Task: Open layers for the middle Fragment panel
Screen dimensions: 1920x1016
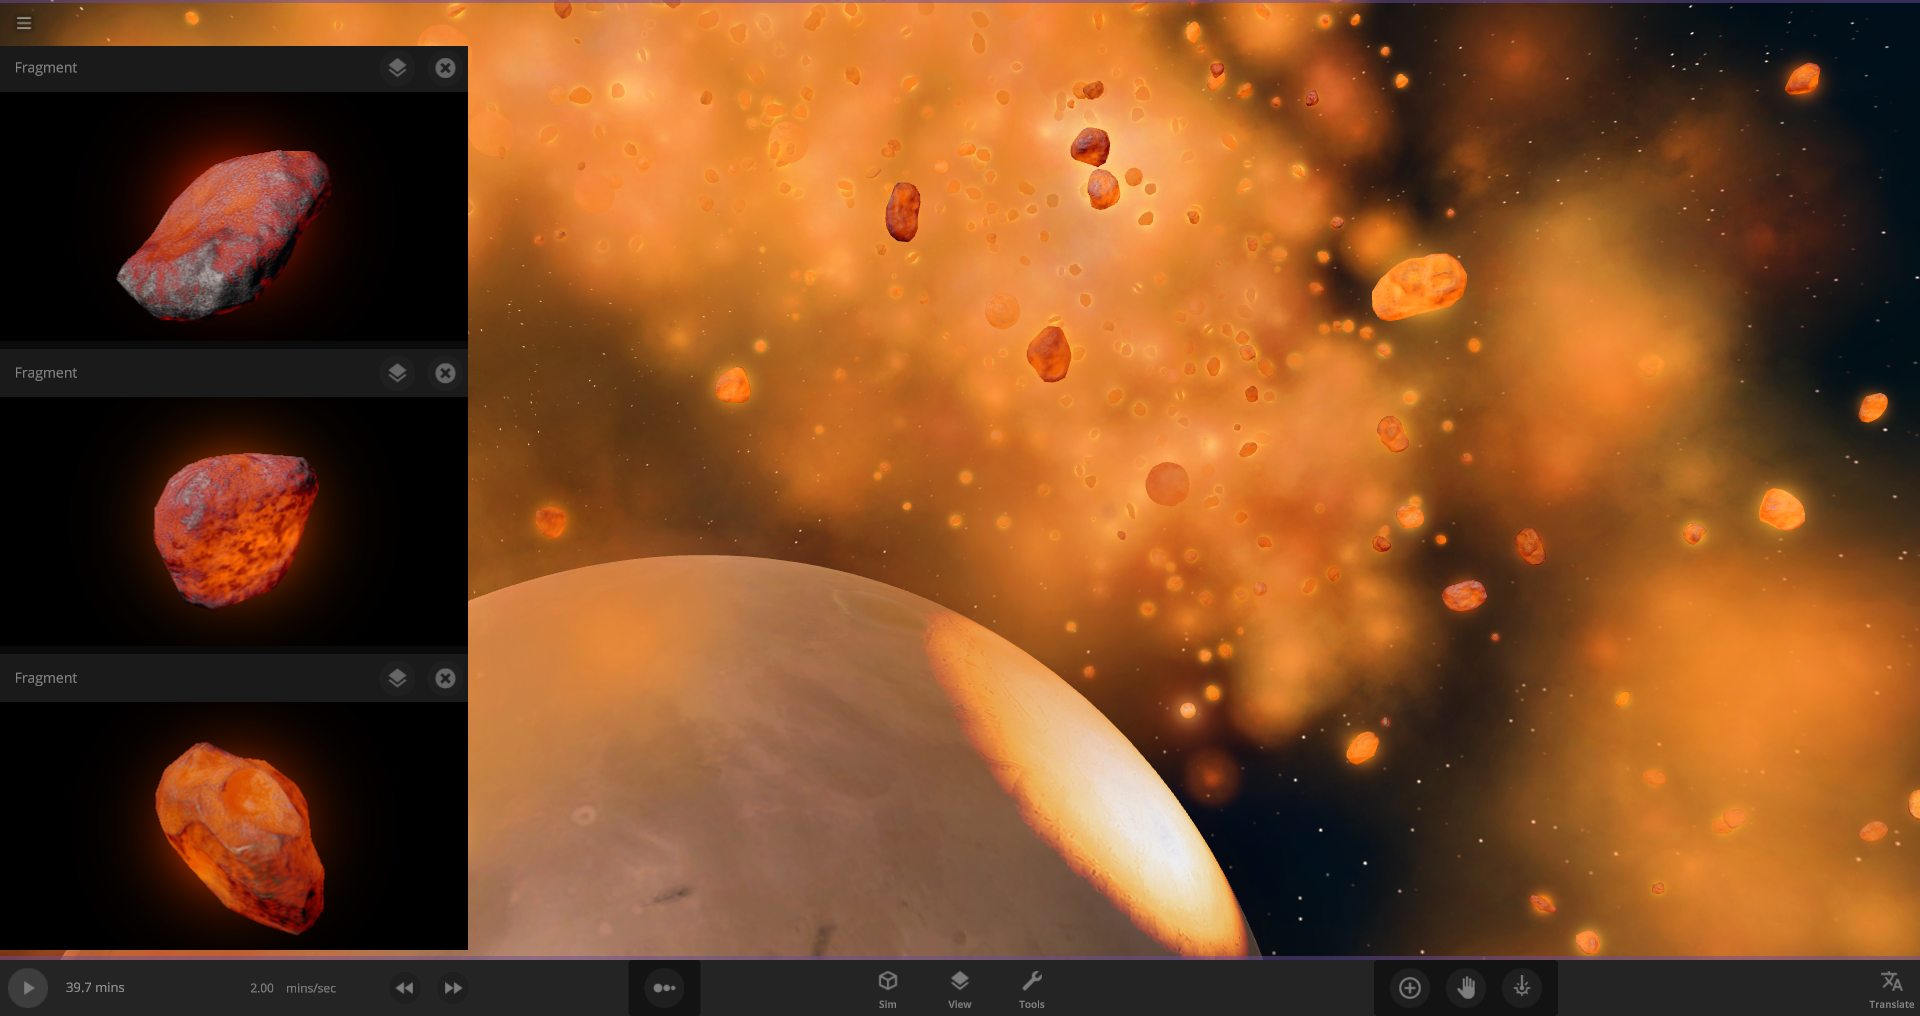Action: 397,373
